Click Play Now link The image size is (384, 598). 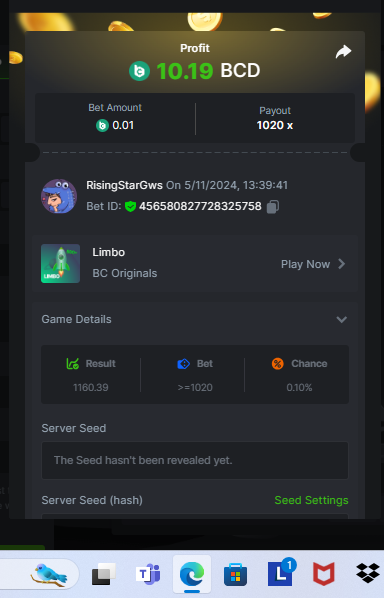(x=305, y=264)
